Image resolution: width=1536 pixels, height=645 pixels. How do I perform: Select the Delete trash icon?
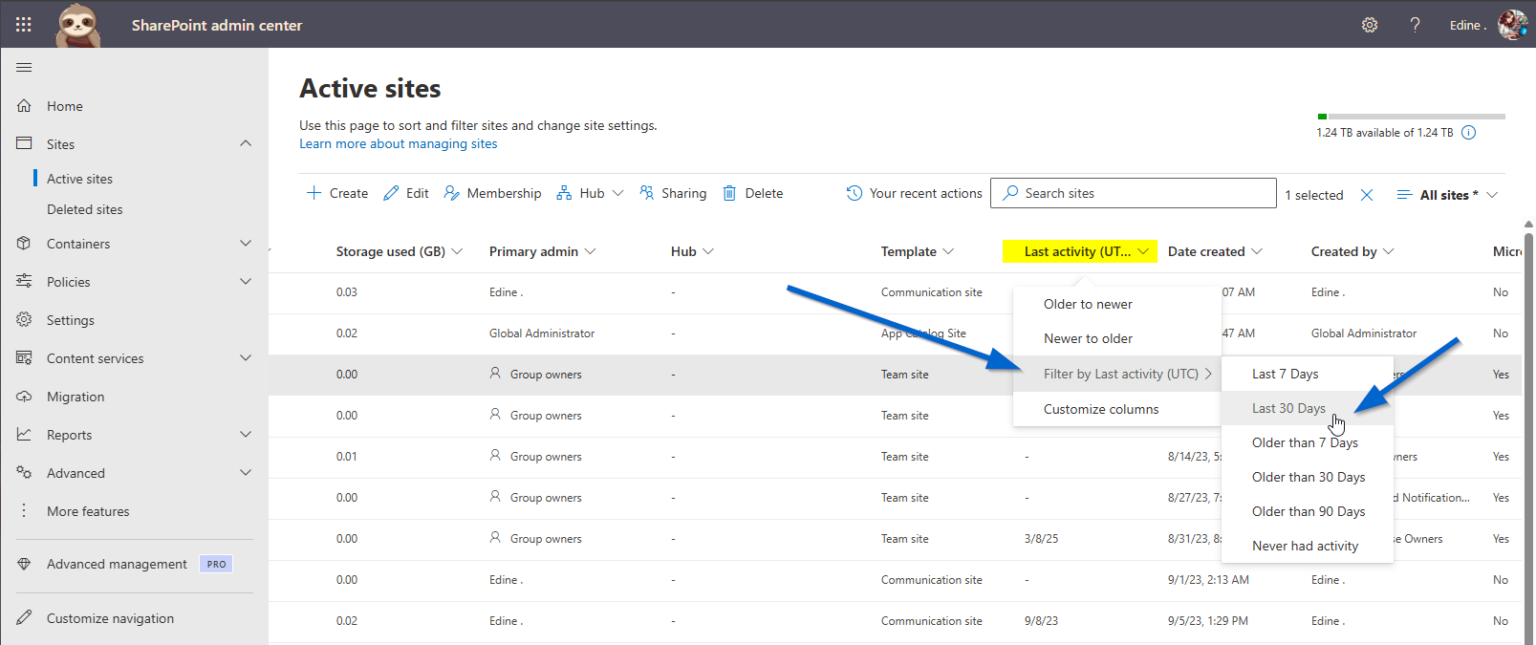point(730,192)
